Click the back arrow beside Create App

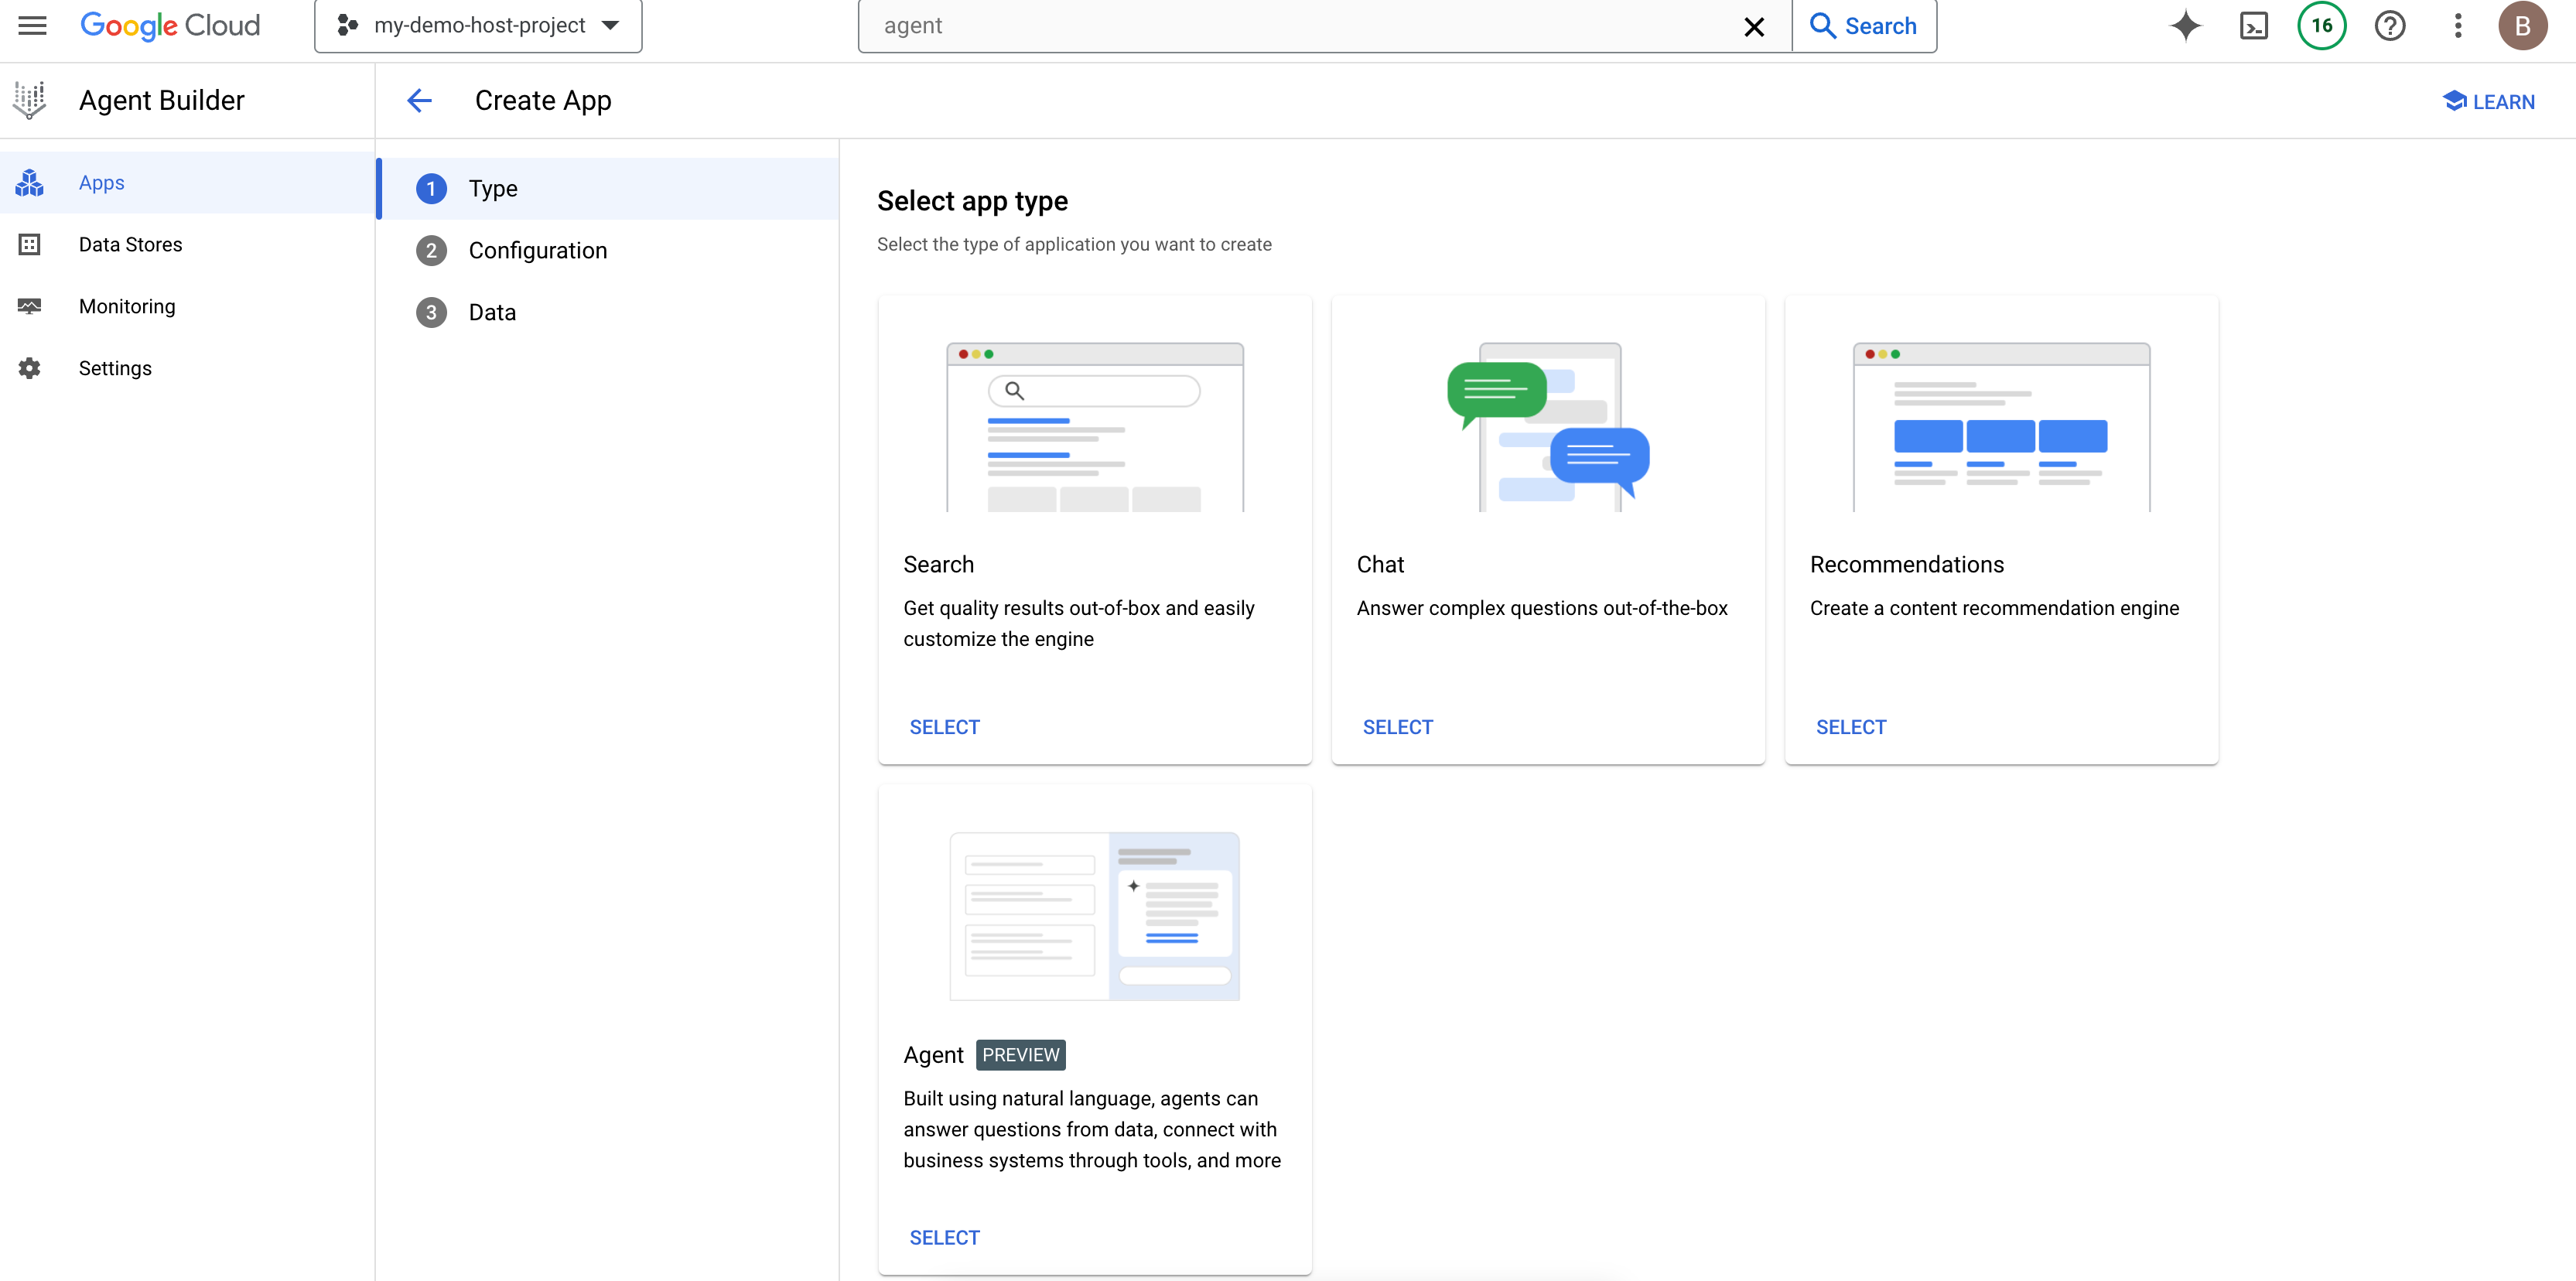(x=420, y=100)
